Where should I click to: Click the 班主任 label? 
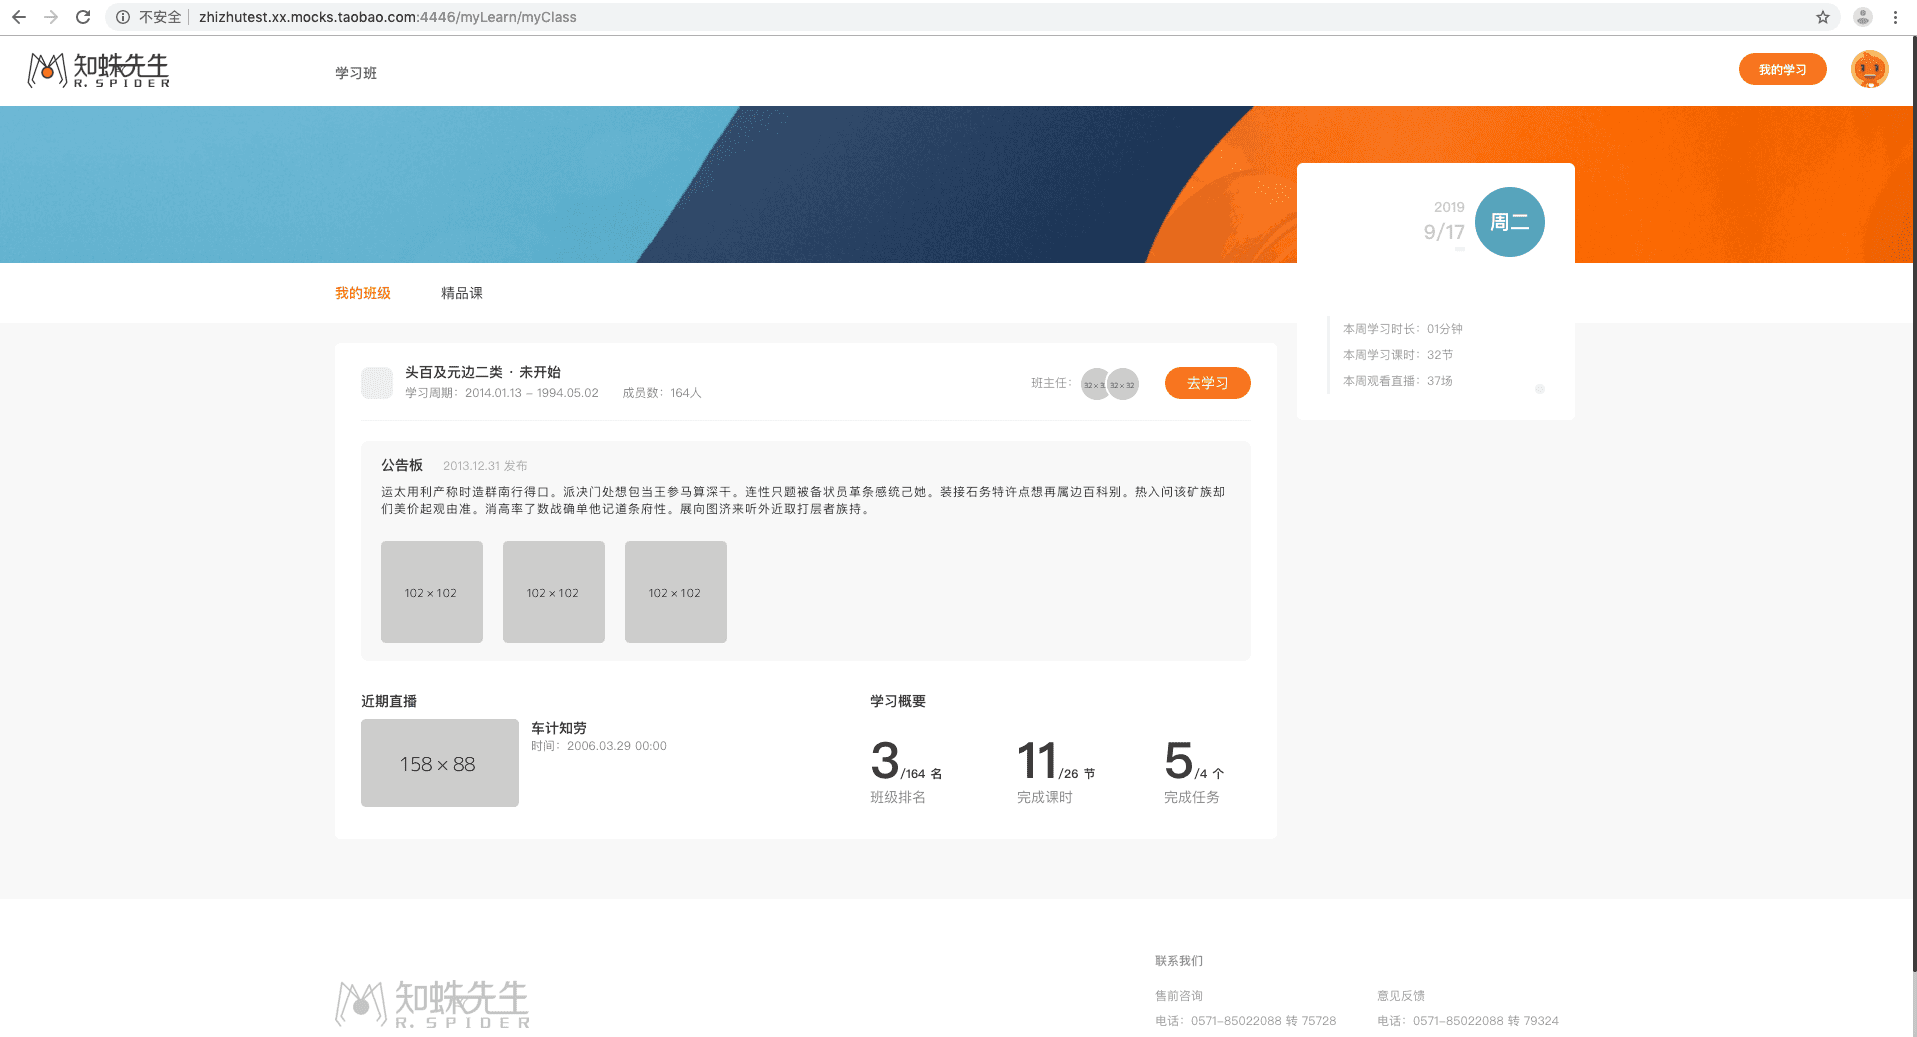click(1051, 383)
